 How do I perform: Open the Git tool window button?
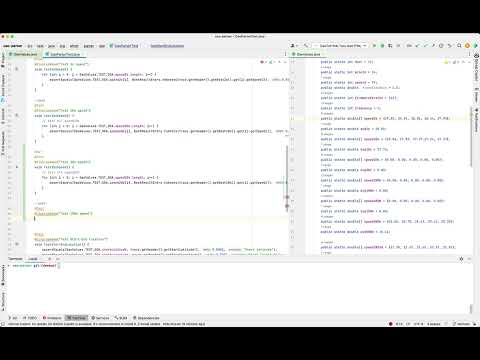tap(13, 318)
